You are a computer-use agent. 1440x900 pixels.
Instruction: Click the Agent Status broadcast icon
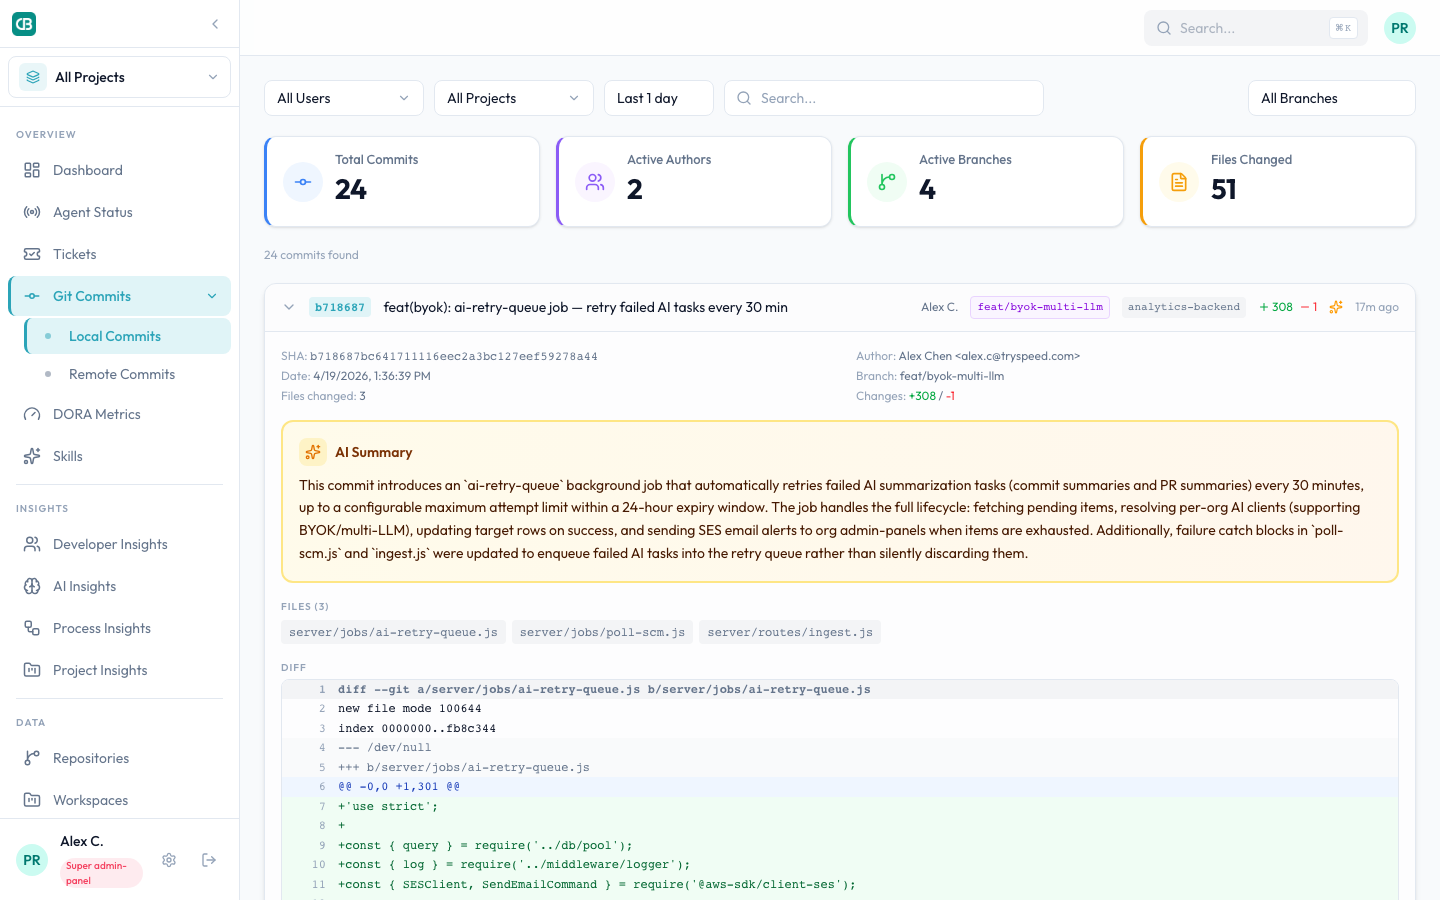click(x=32, y=212)
